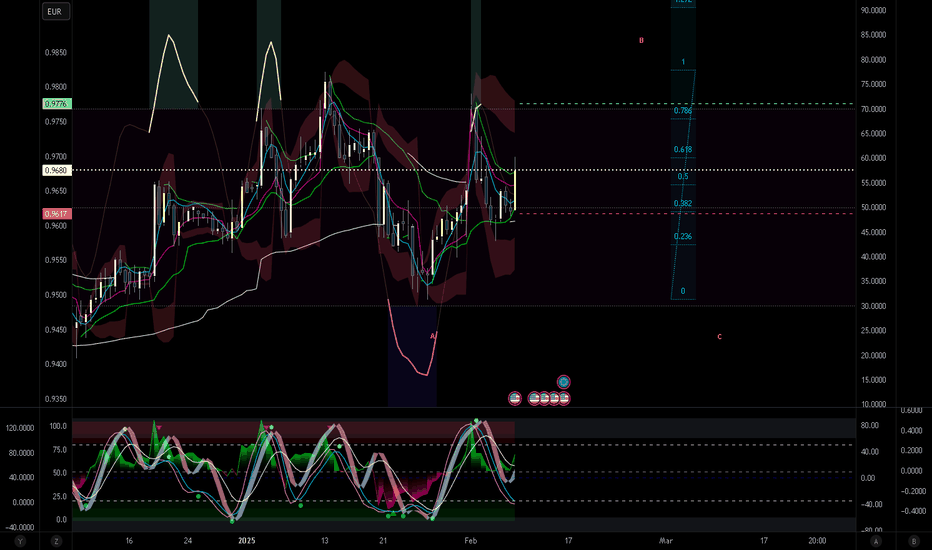The height and width of the screenshot is (550, 932).
Task: Select the white 0.9680 price label
Action: [x=56, y=171]
